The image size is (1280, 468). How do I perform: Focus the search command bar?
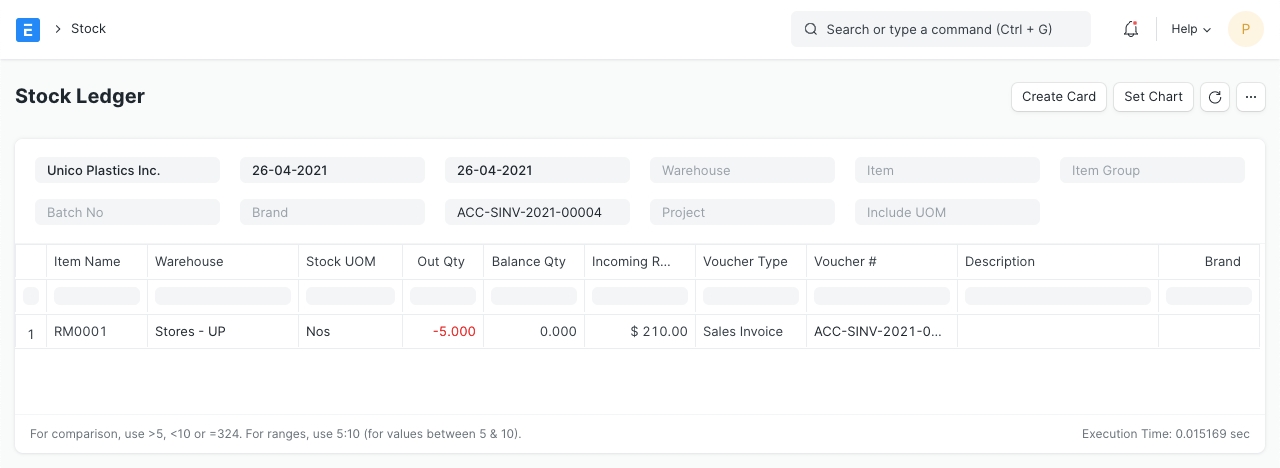click(x=940, y=29)
